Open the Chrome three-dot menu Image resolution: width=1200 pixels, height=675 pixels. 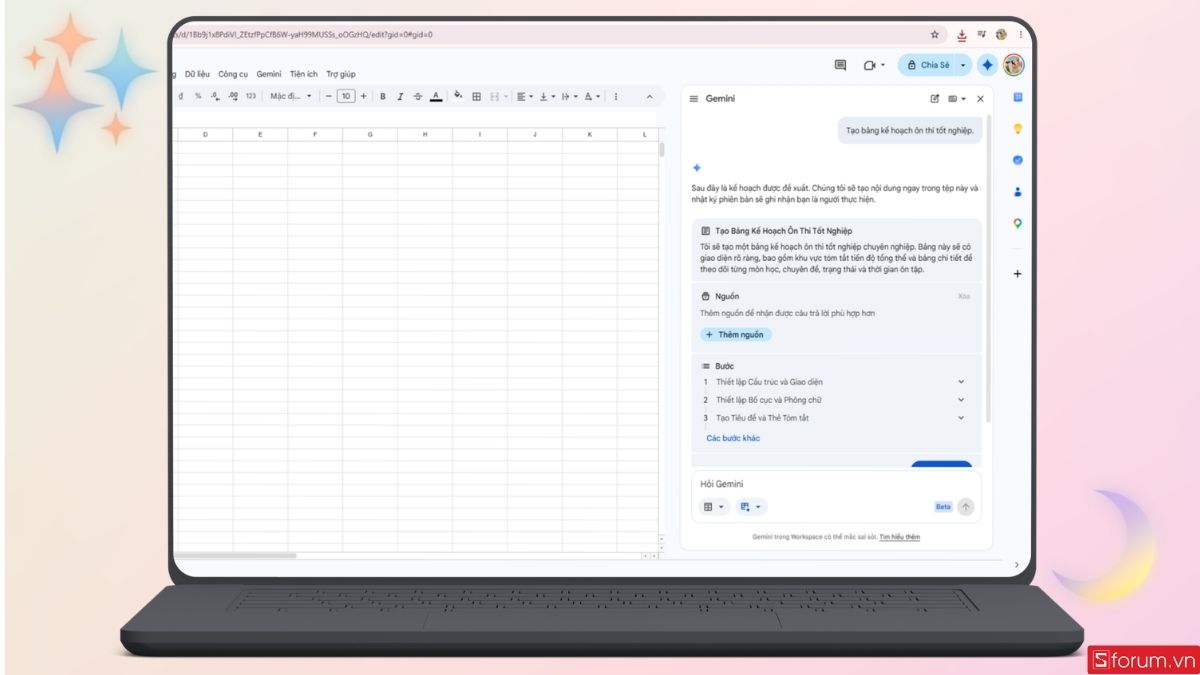coord(1021,34)
